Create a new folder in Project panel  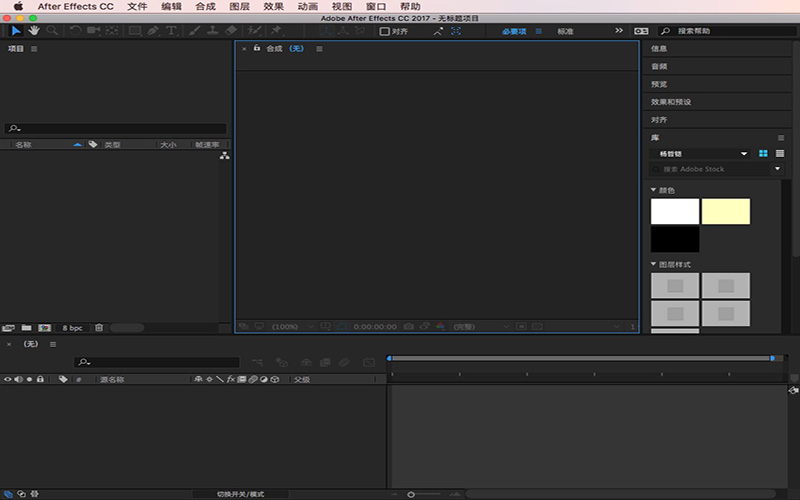tap(27, 328)
